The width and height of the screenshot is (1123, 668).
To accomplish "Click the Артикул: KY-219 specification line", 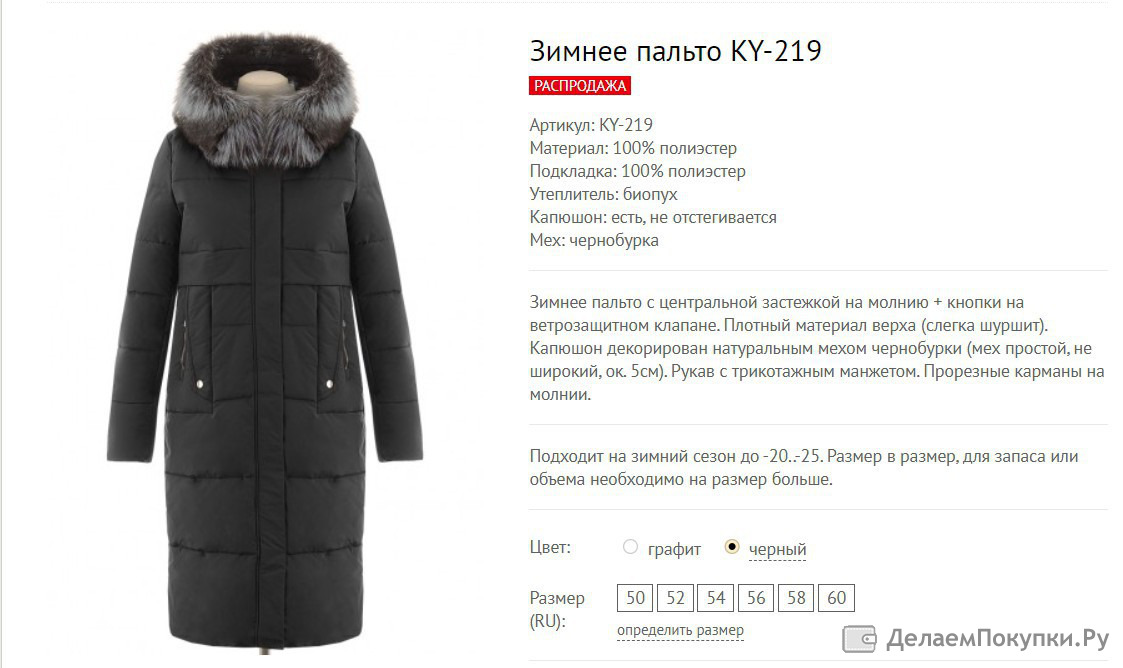I will click(x=591, y=125).
